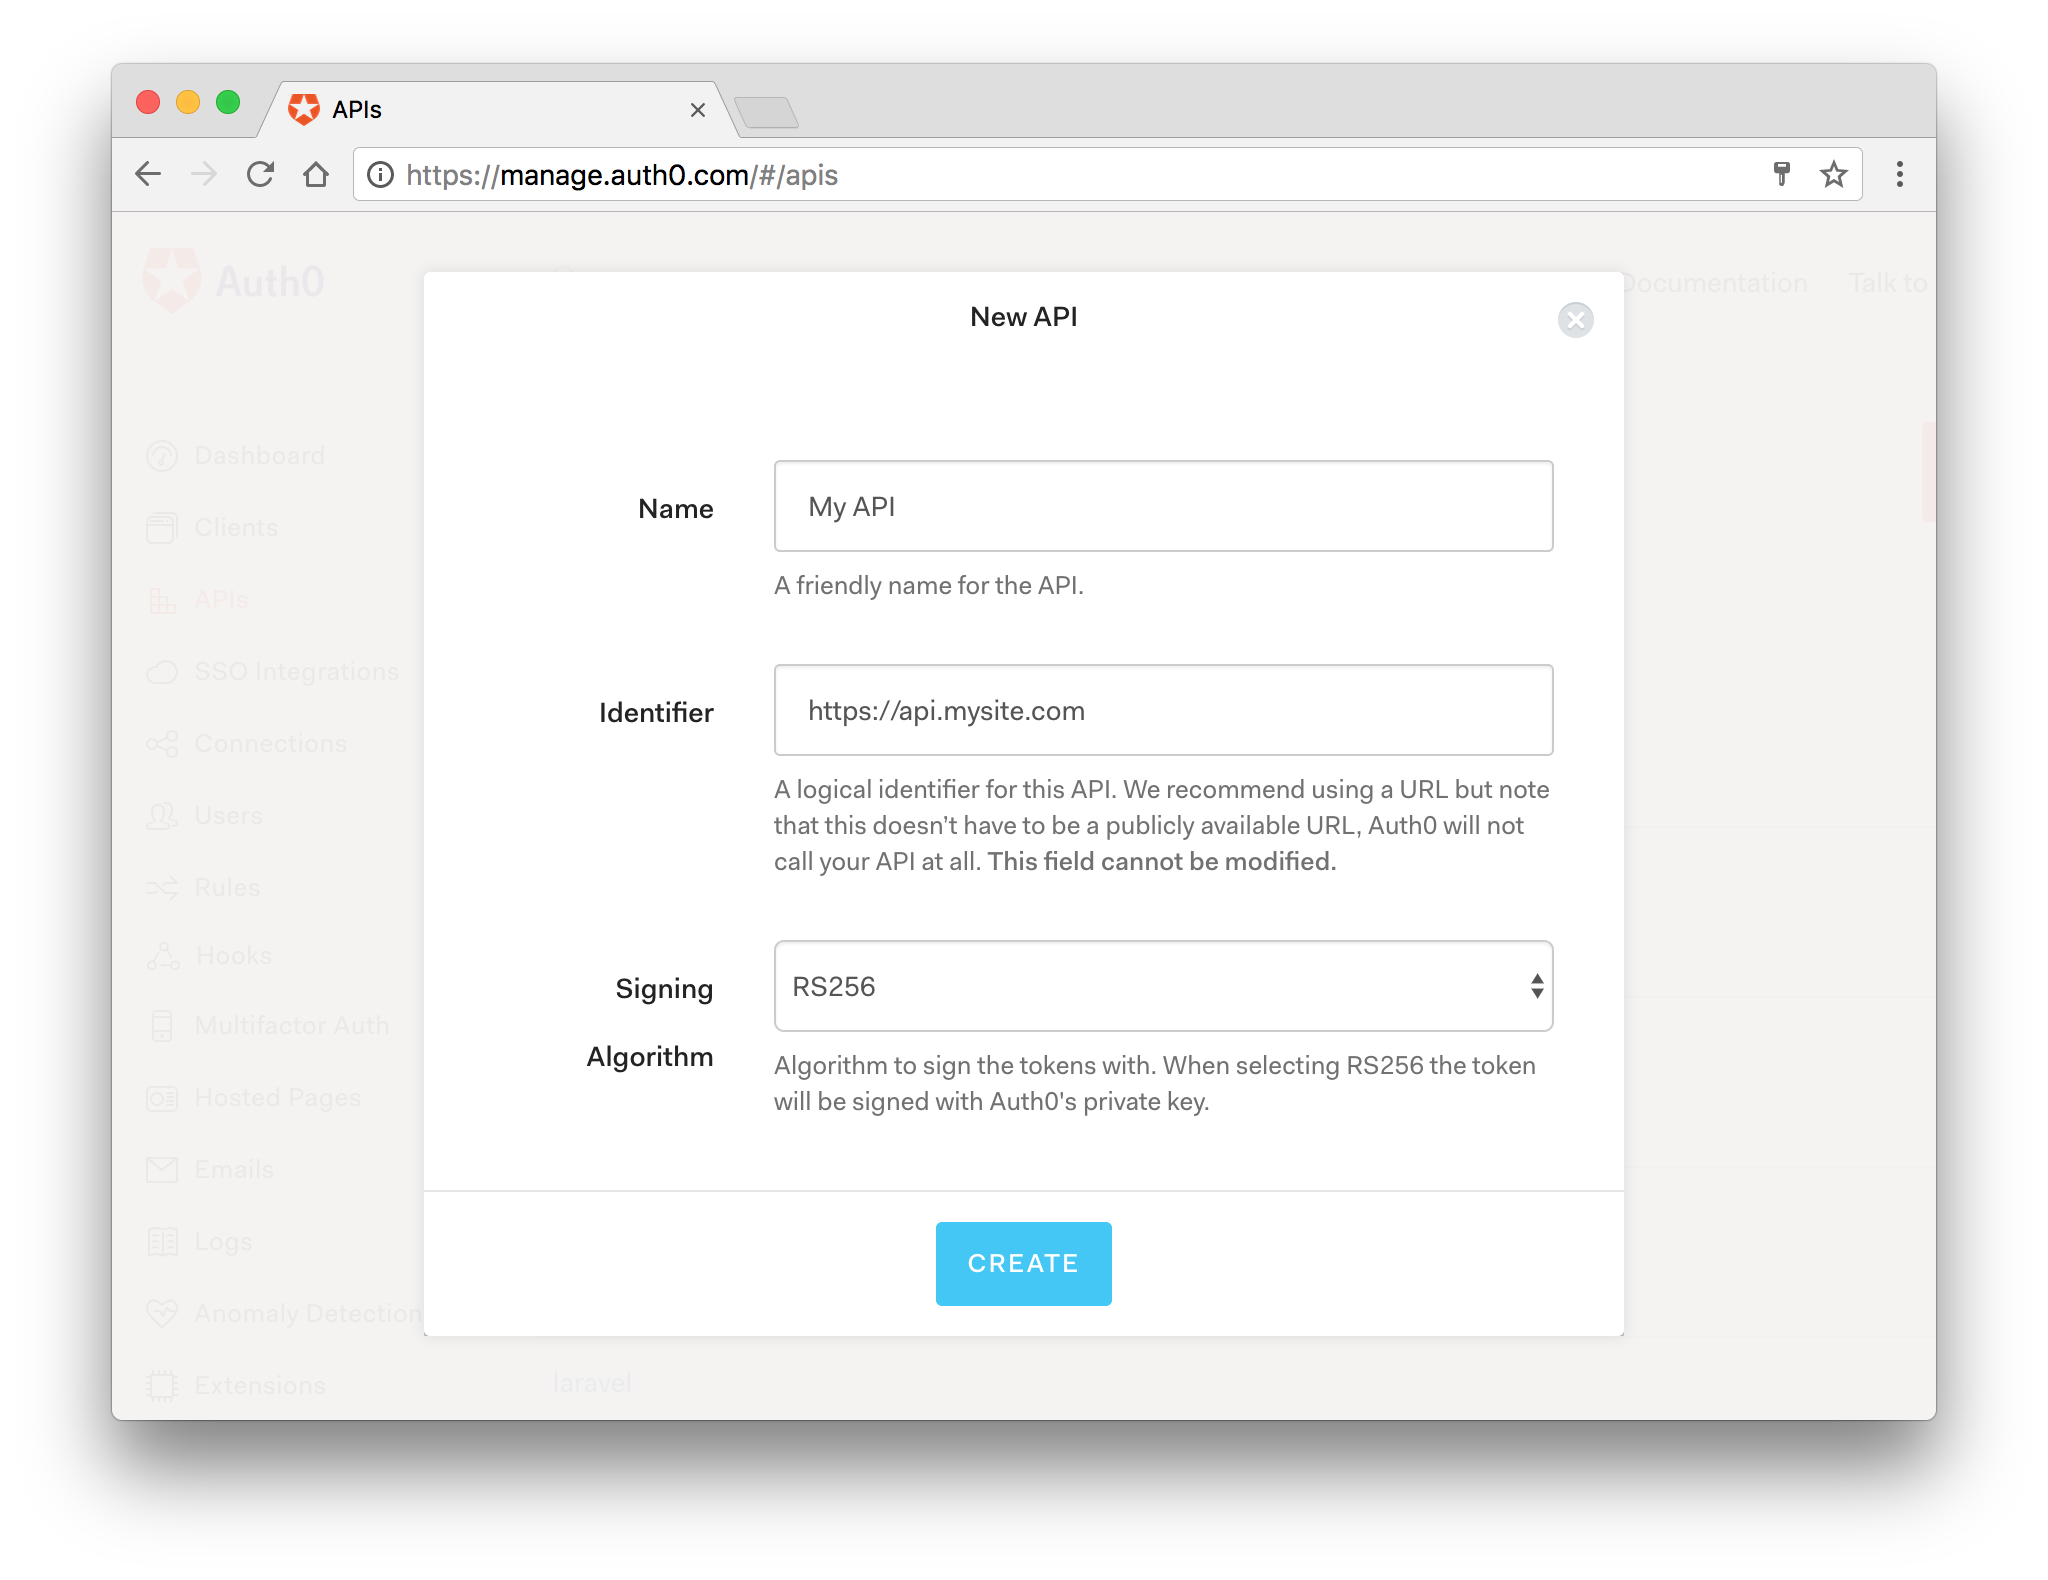Open Extensions in the sidebar
This screenshot has width=2048, height=1580.
[x=236, y=1386]
